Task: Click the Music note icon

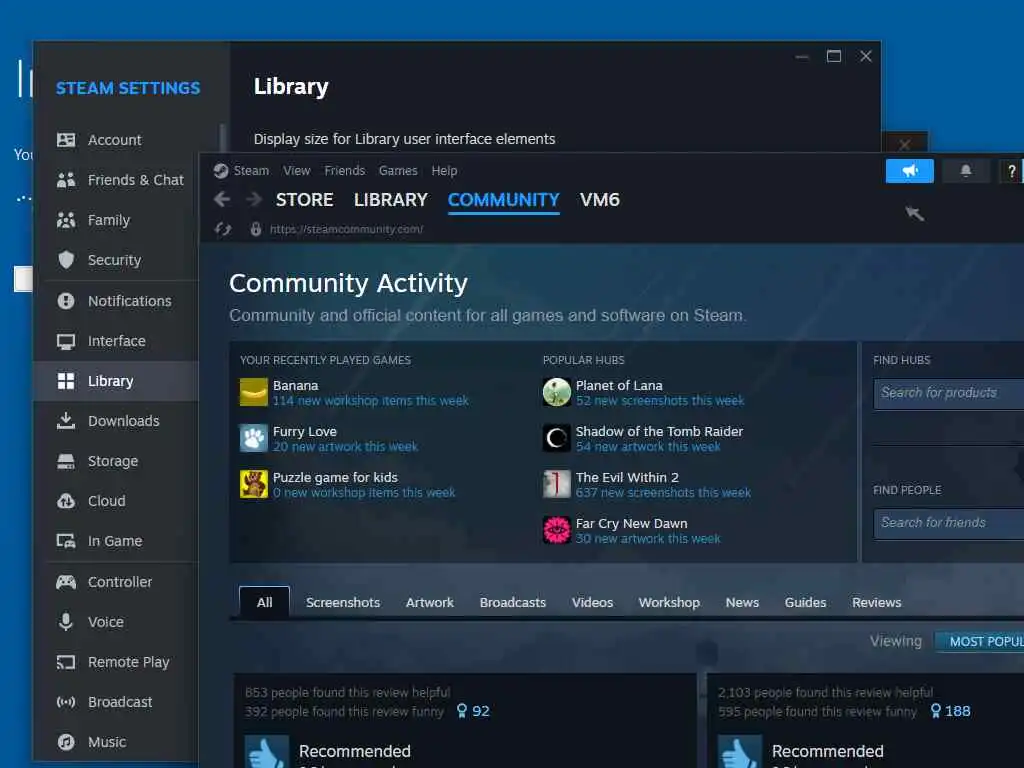Action: pos(66,742)
